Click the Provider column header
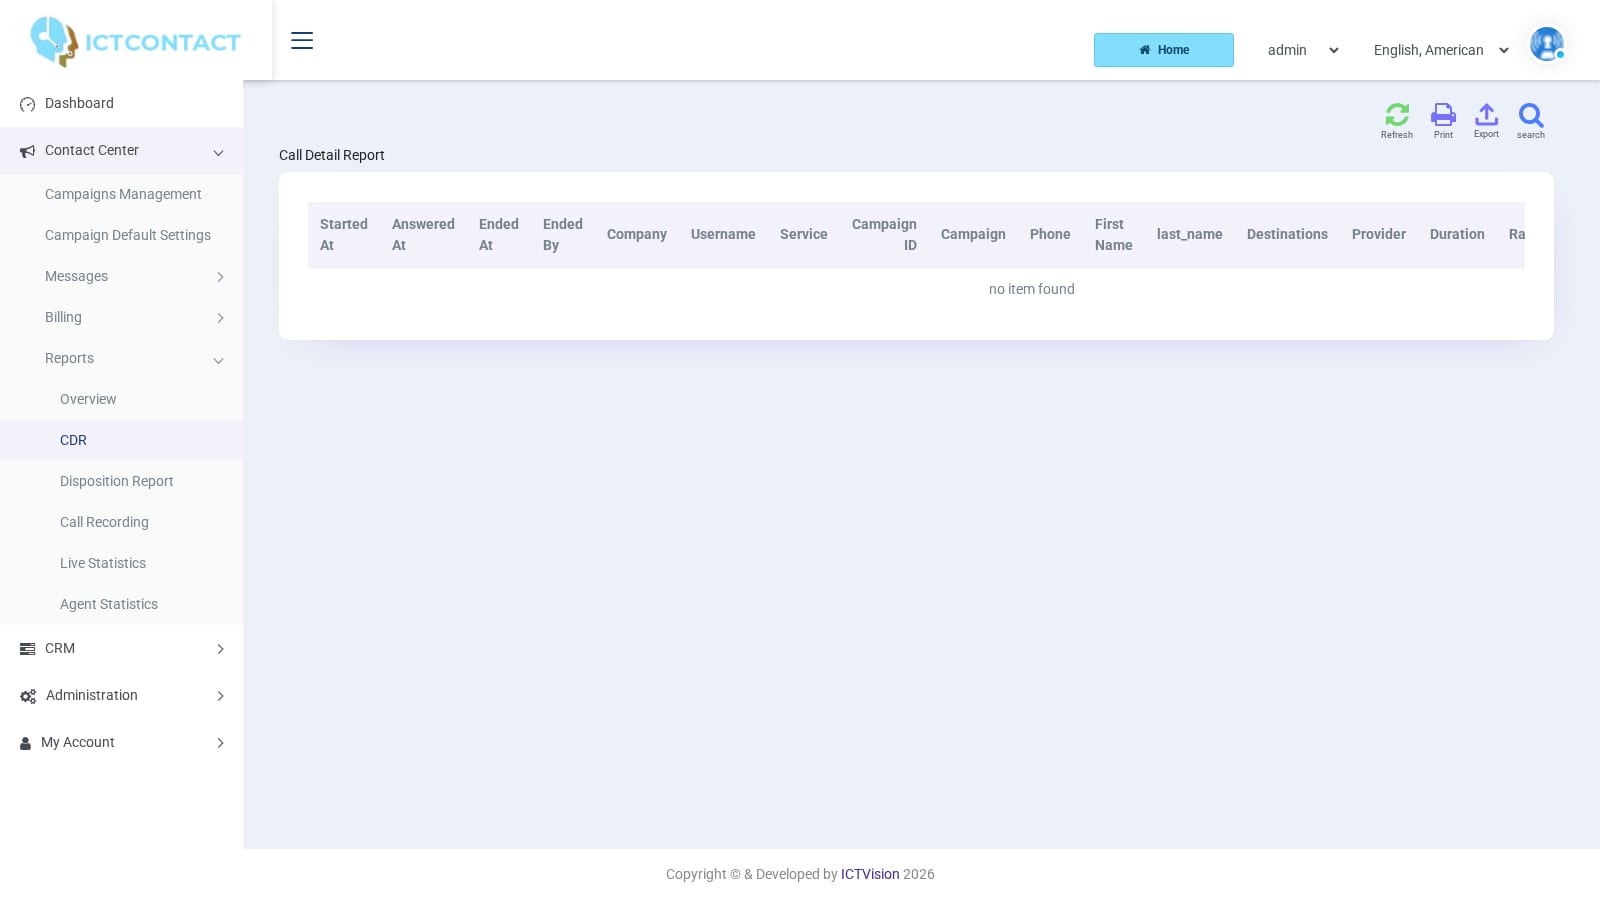The width and height of the screenshot is (1600, 900). tap(1379, 234)
